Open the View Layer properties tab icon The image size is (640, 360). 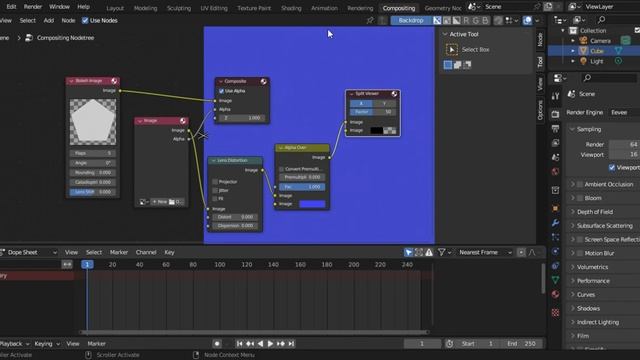pos(555,143)
